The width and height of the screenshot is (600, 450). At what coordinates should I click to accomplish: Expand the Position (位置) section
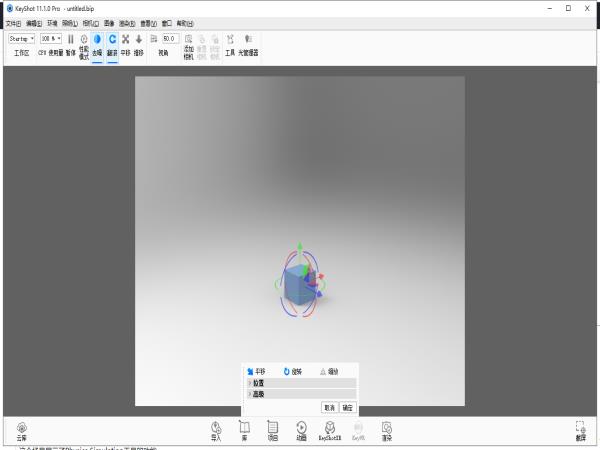click(302, 383)
